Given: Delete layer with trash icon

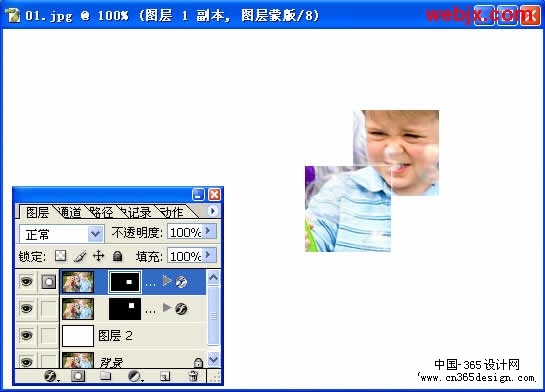Looking at the screenshot, I should 194,376.
